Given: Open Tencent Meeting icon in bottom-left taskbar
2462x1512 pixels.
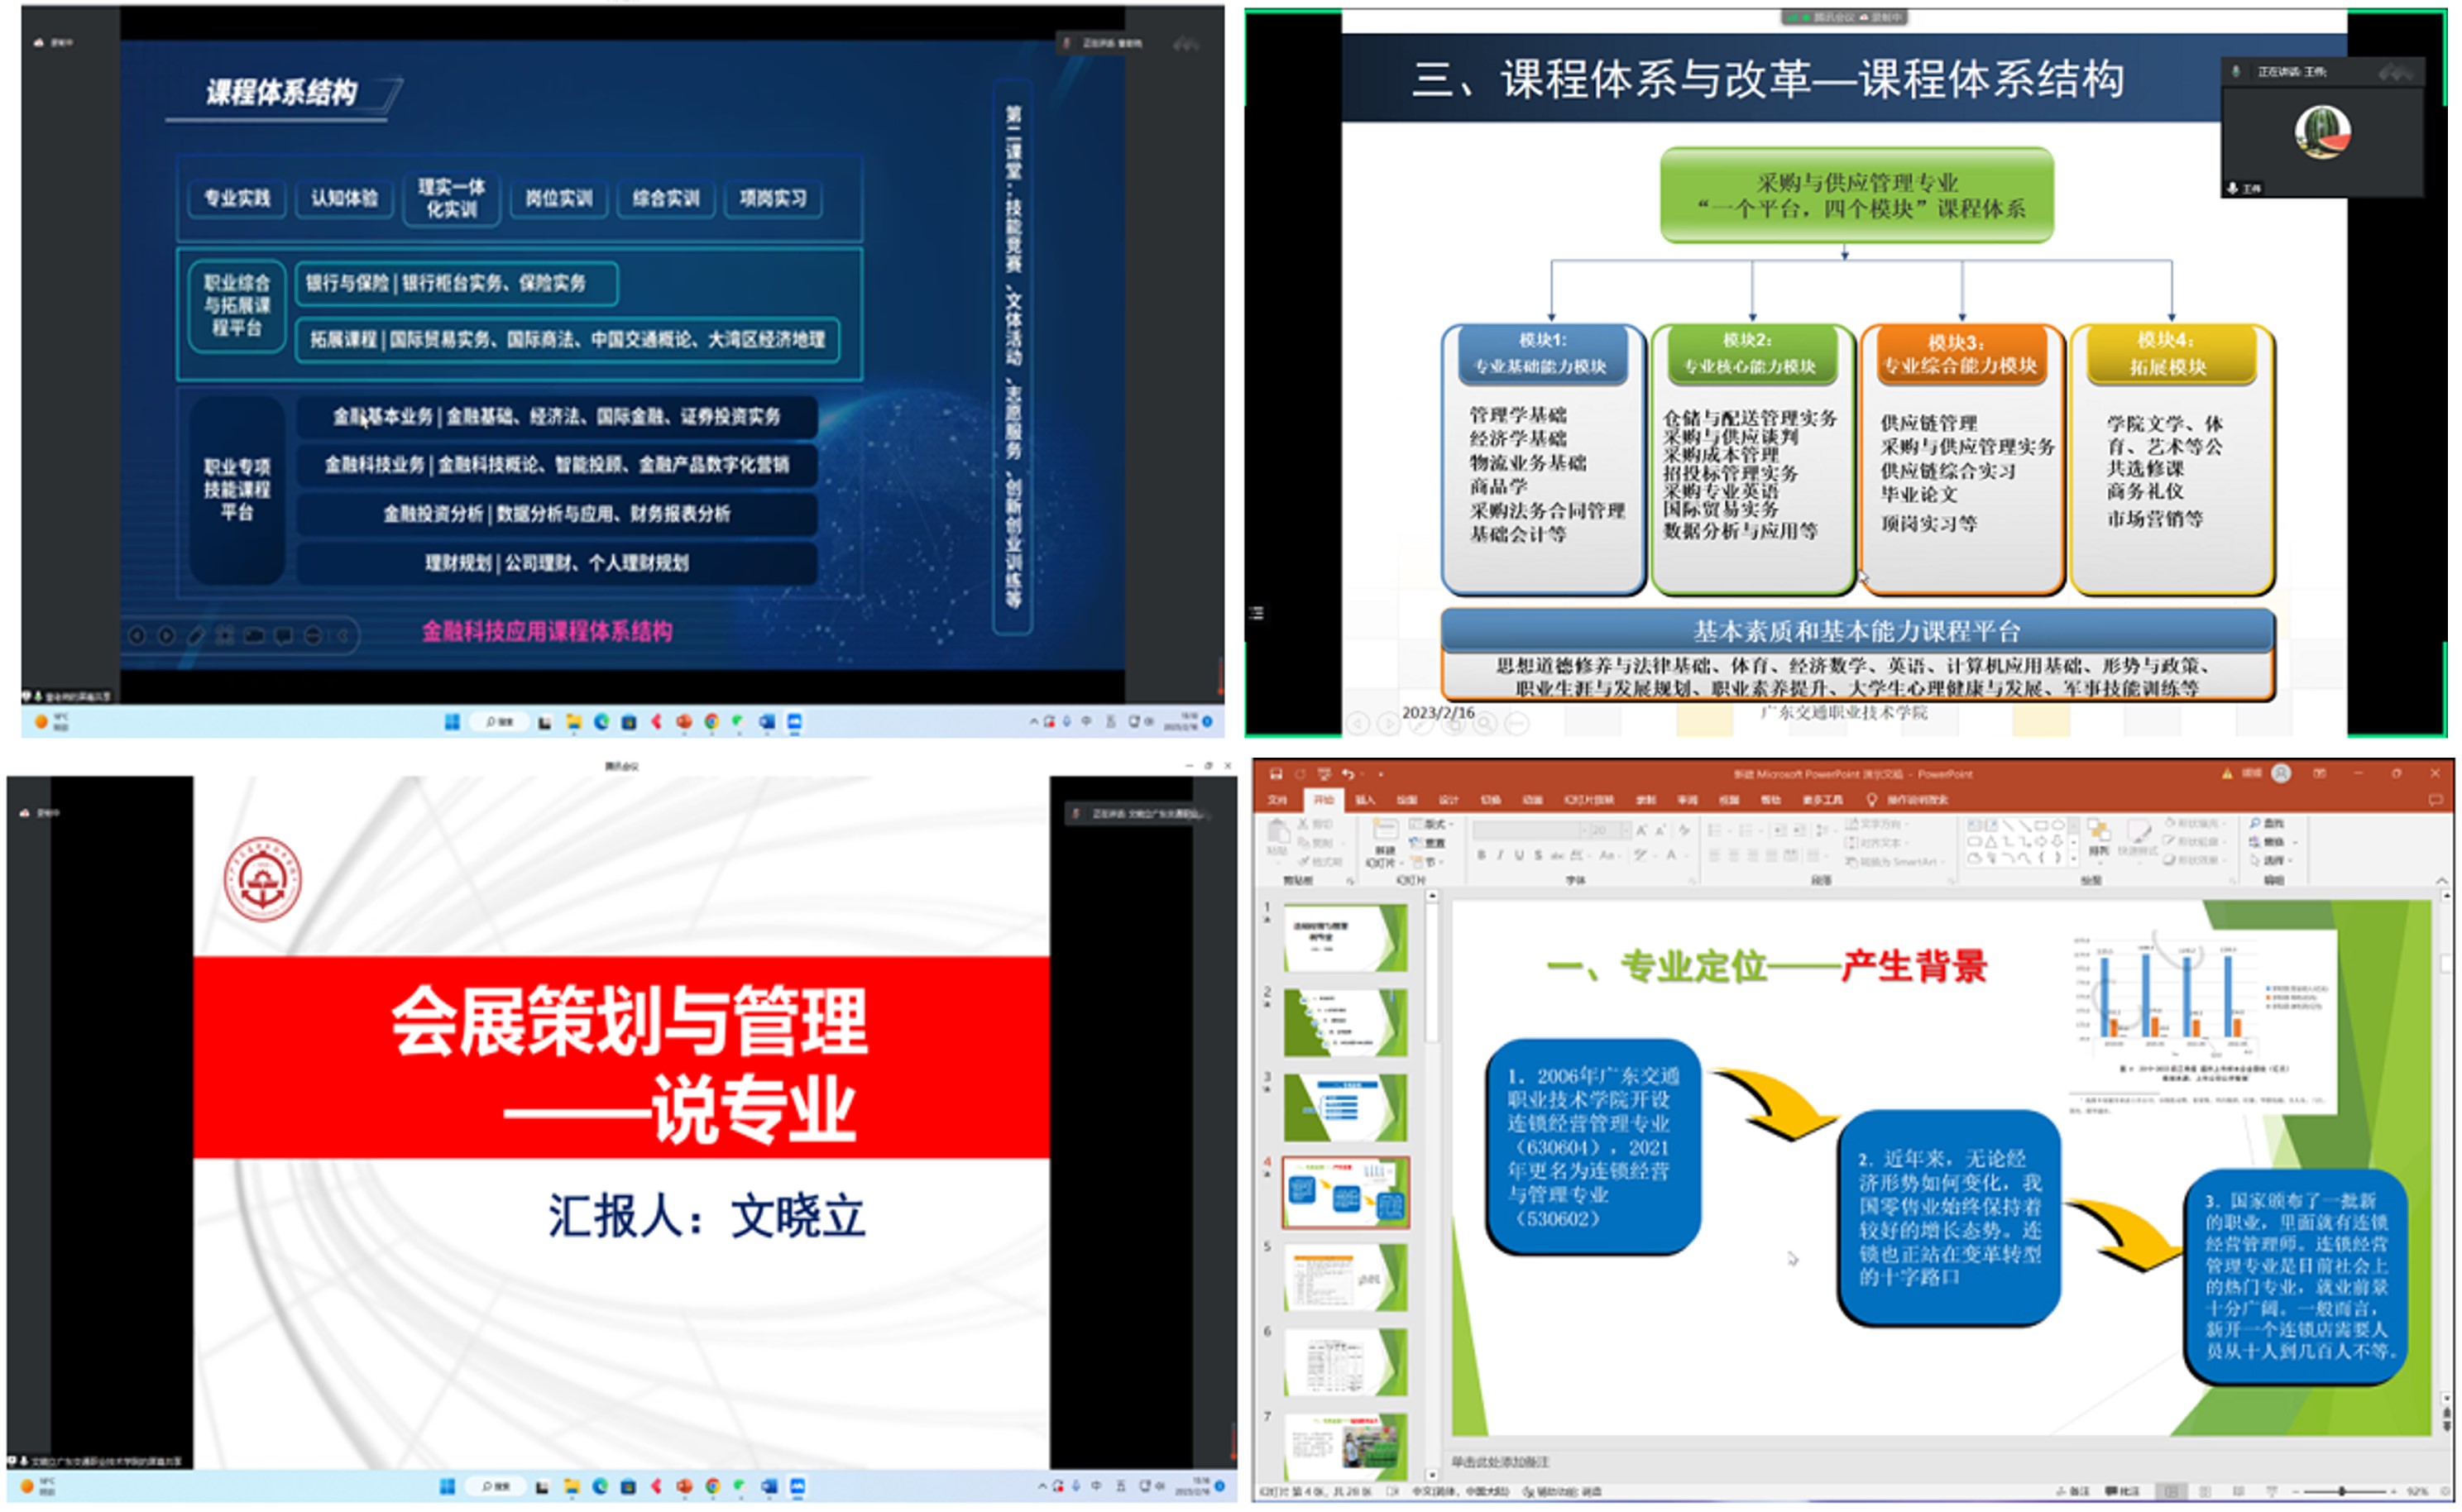Looking at the screenshot, I should click(797, 1487).
